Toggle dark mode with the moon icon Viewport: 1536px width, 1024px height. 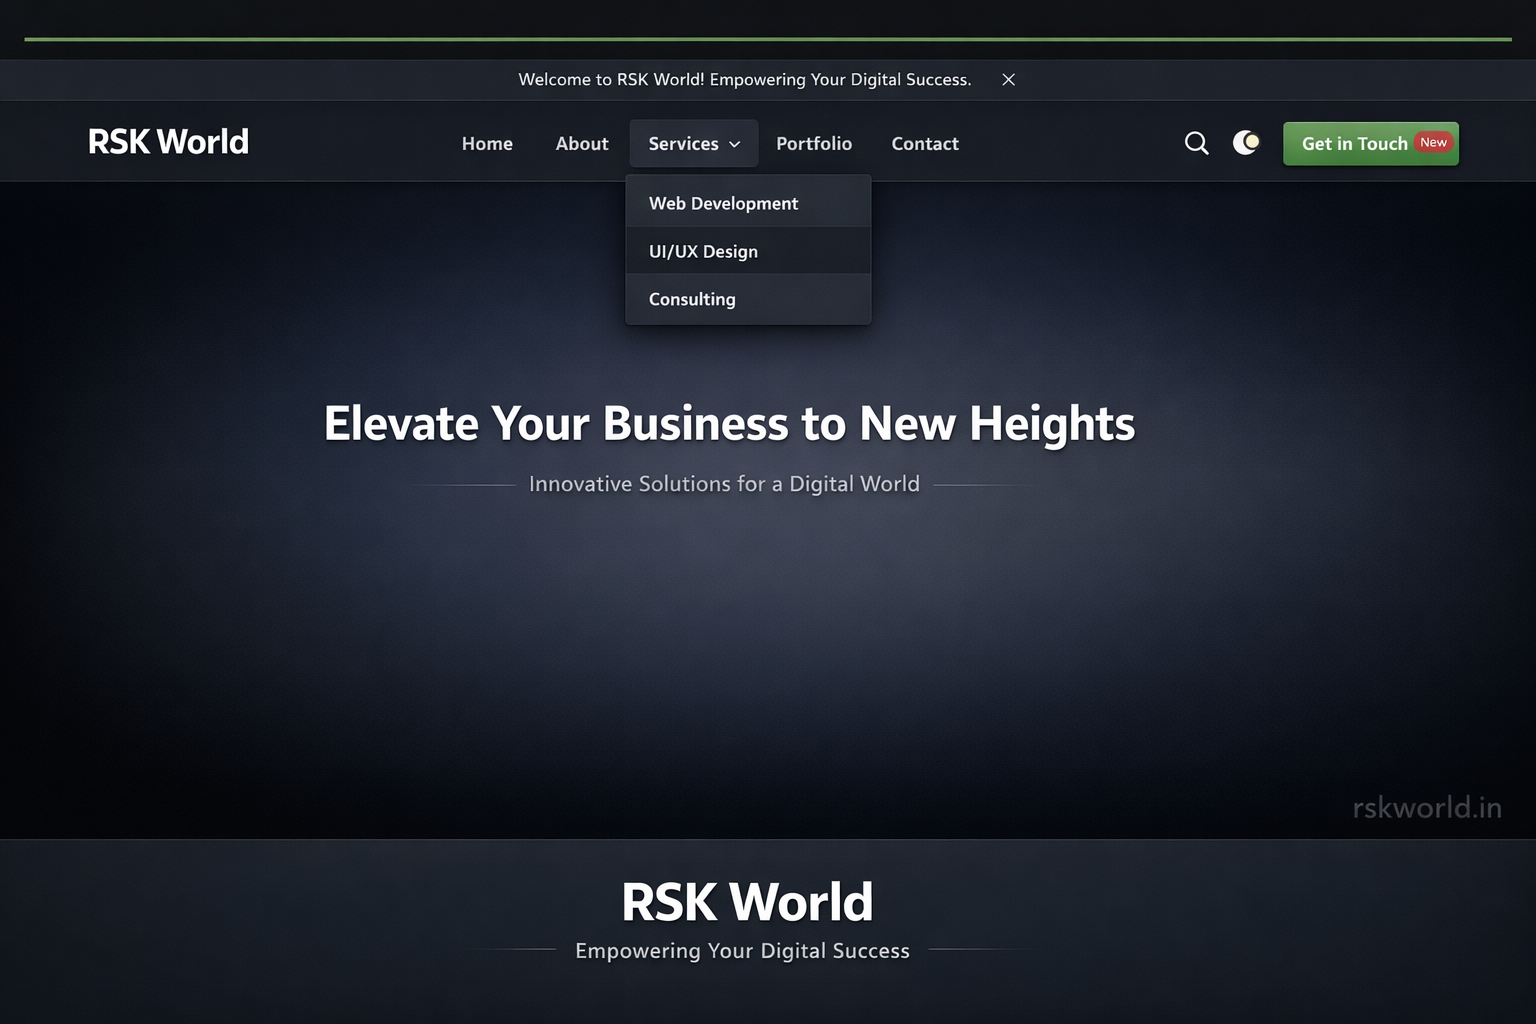[x=1246, y=142]
